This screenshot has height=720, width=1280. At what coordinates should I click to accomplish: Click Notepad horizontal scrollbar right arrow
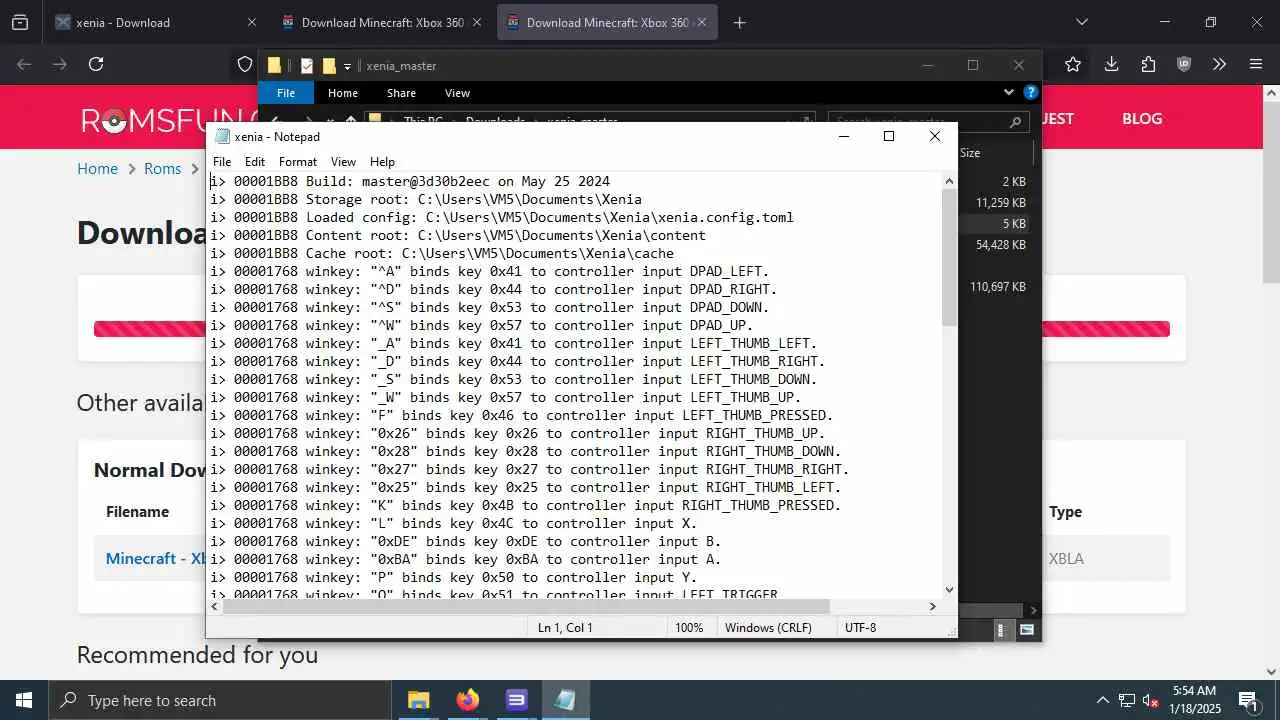(x=933, y=606)
